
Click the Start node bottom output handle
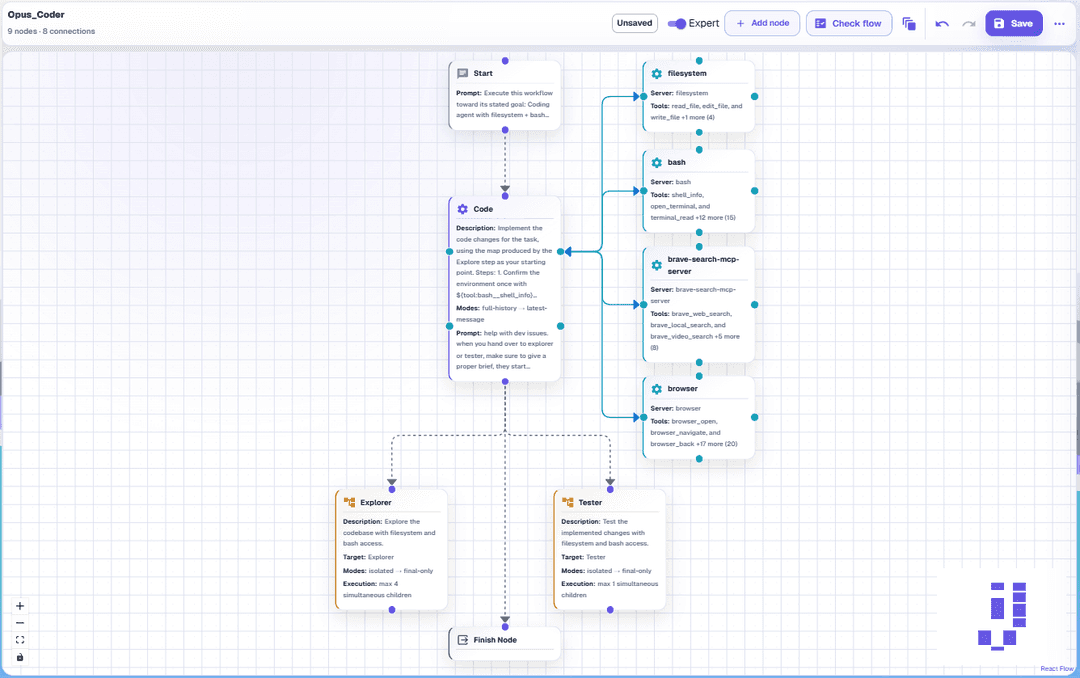pyautogui.click(x=505, y=130)
